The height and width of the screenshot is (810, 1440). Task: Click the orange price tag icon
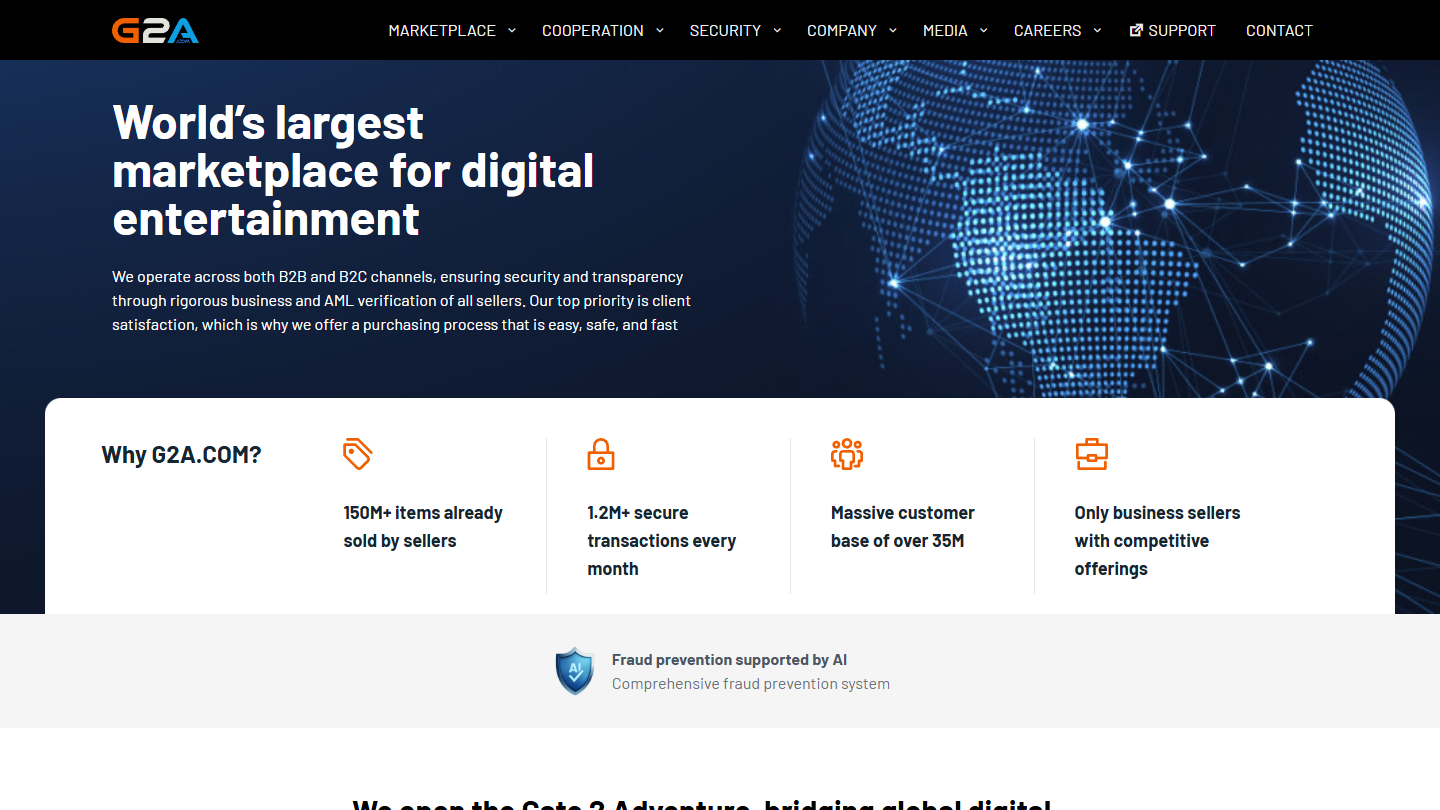[357, 454]
